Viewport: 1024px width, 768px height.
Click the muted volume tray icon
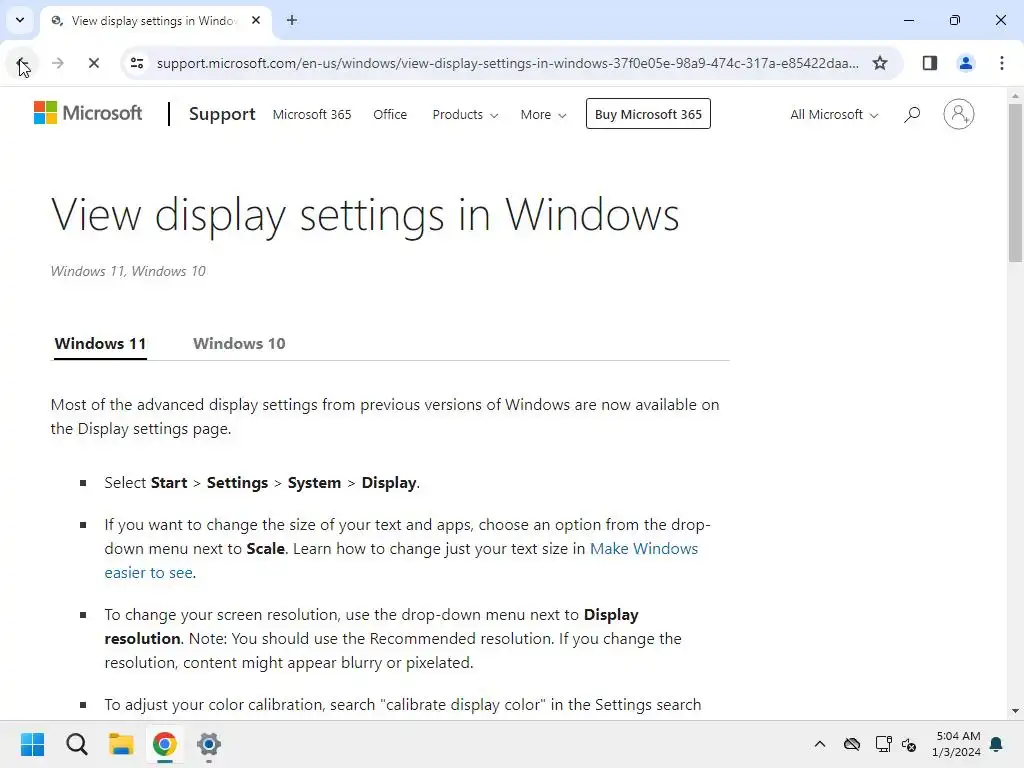click(908, 744)
